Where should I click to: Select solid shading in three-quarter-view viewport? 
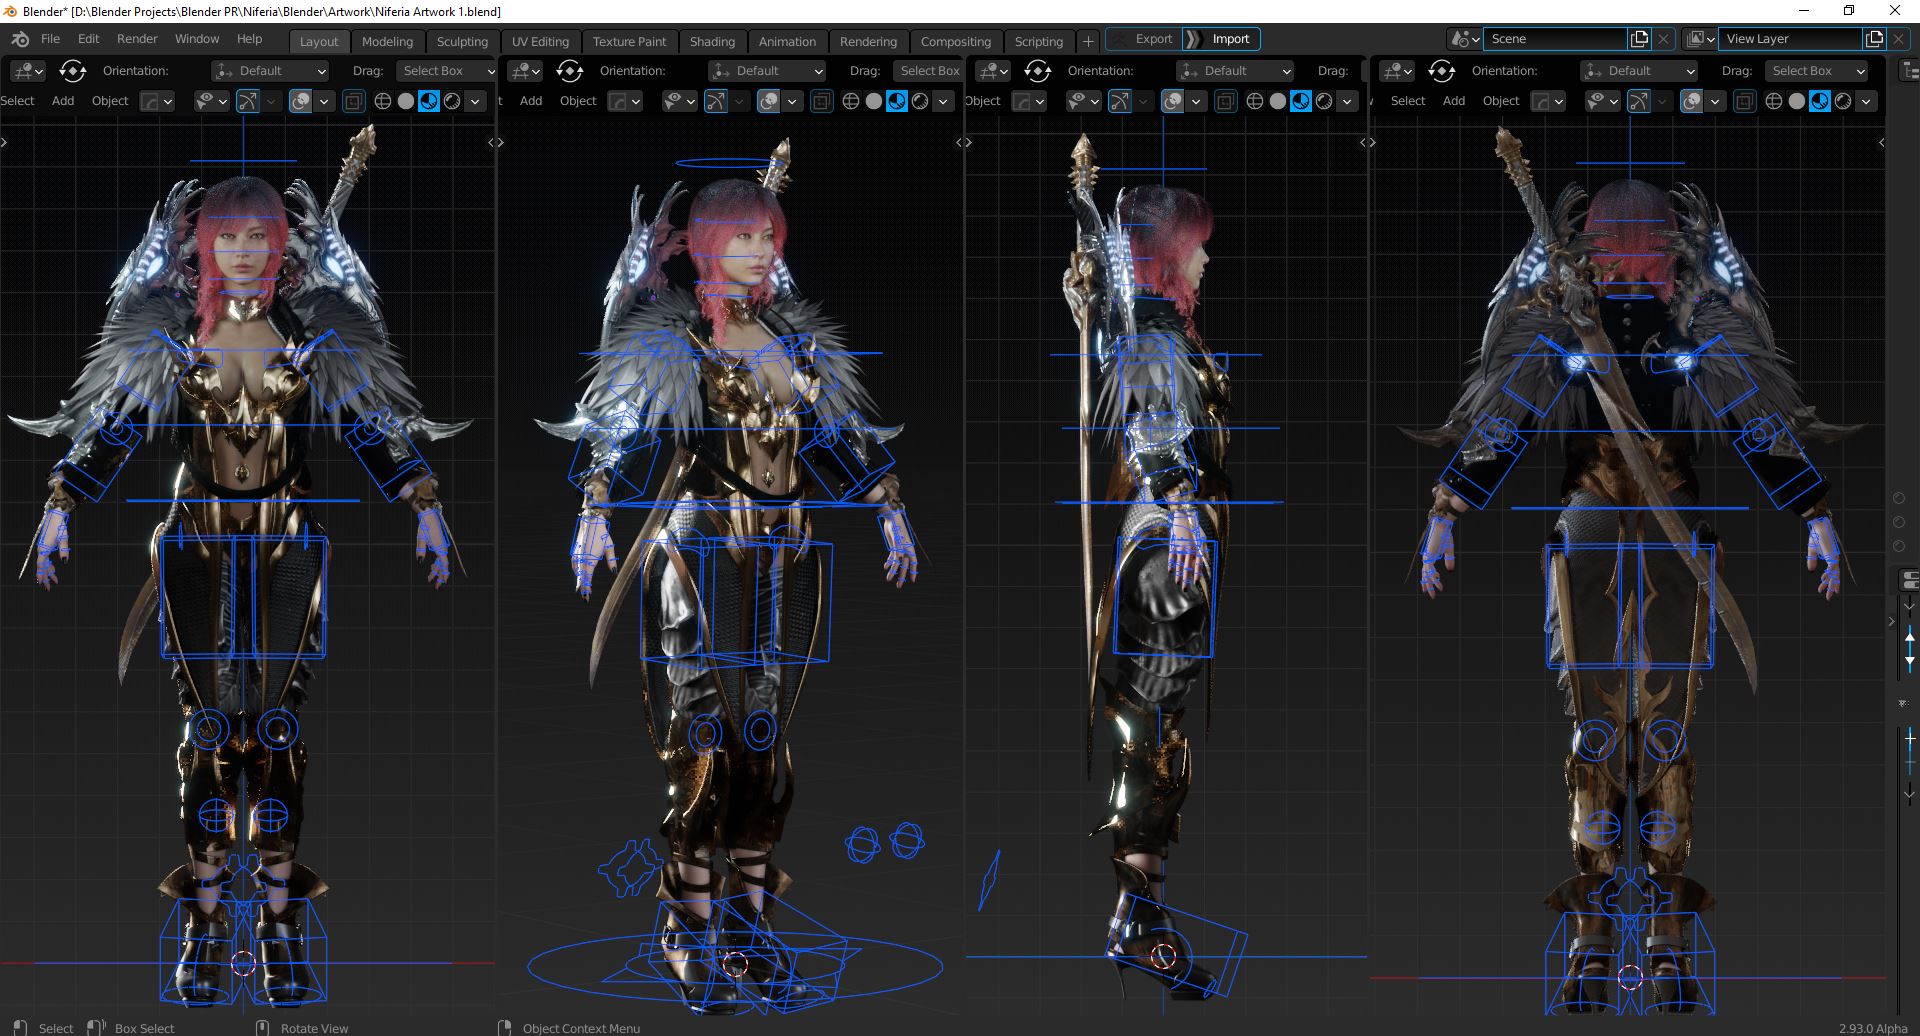tap(873, 101)
